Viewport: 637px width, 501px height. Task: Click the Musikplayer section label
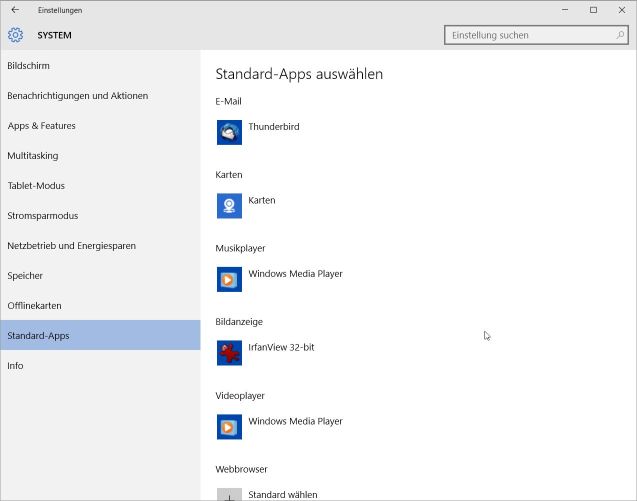coord(240,248)
